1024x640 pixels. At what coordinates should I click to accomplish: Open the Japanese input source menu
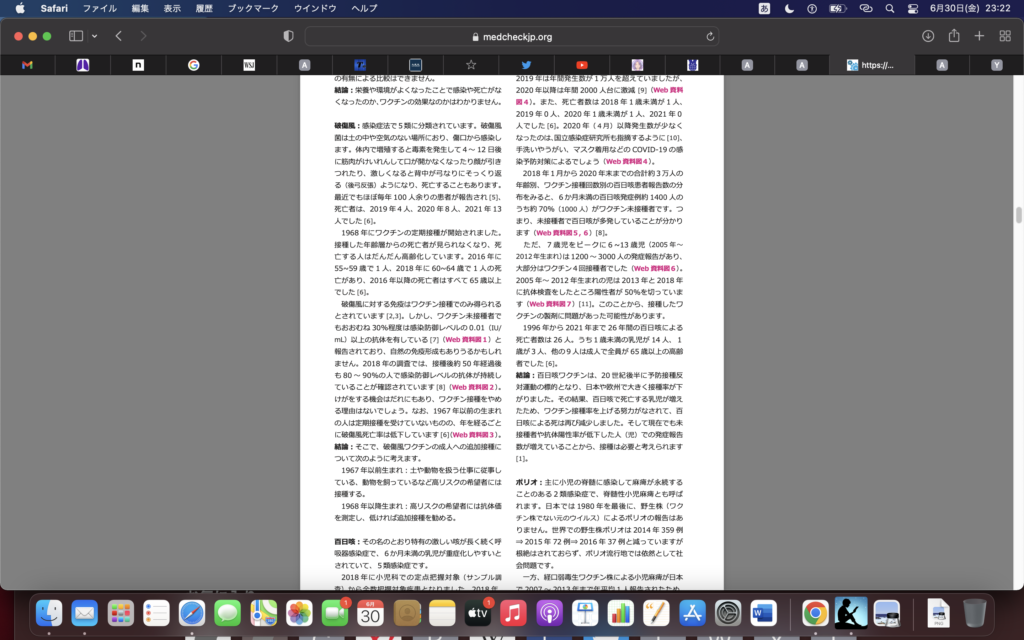765,8
